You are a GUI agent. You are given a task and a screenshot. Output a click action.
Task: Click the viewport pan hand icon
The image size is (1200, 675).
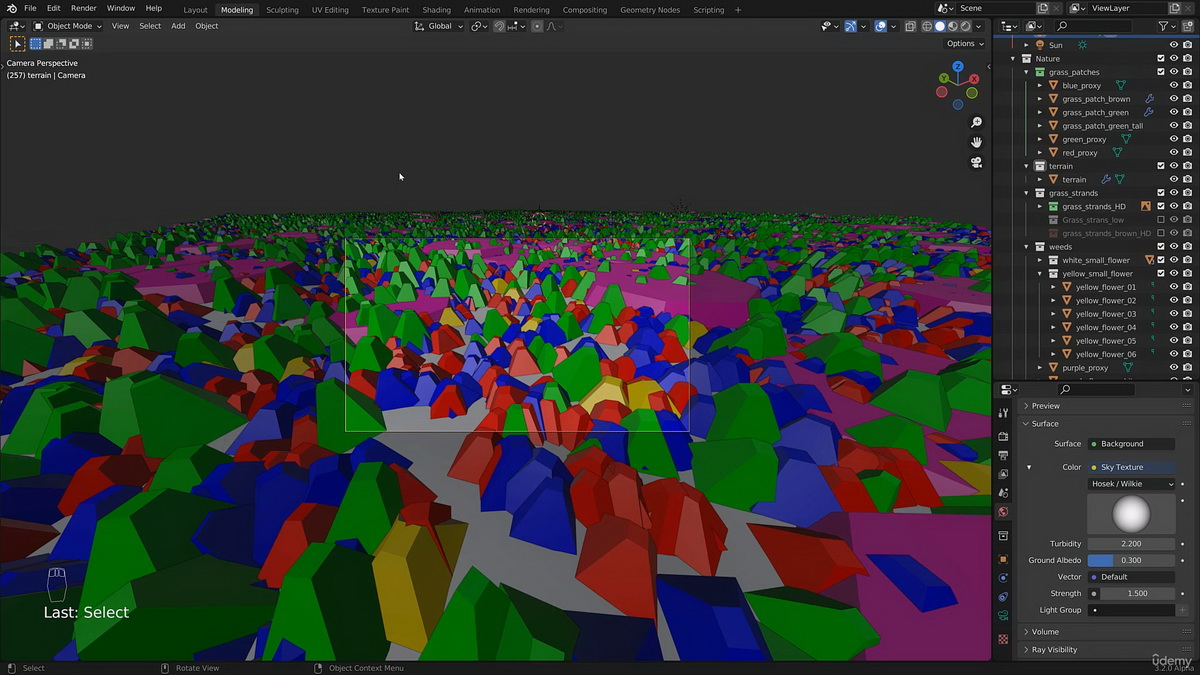pyautogui.click(x=977, y=142)
